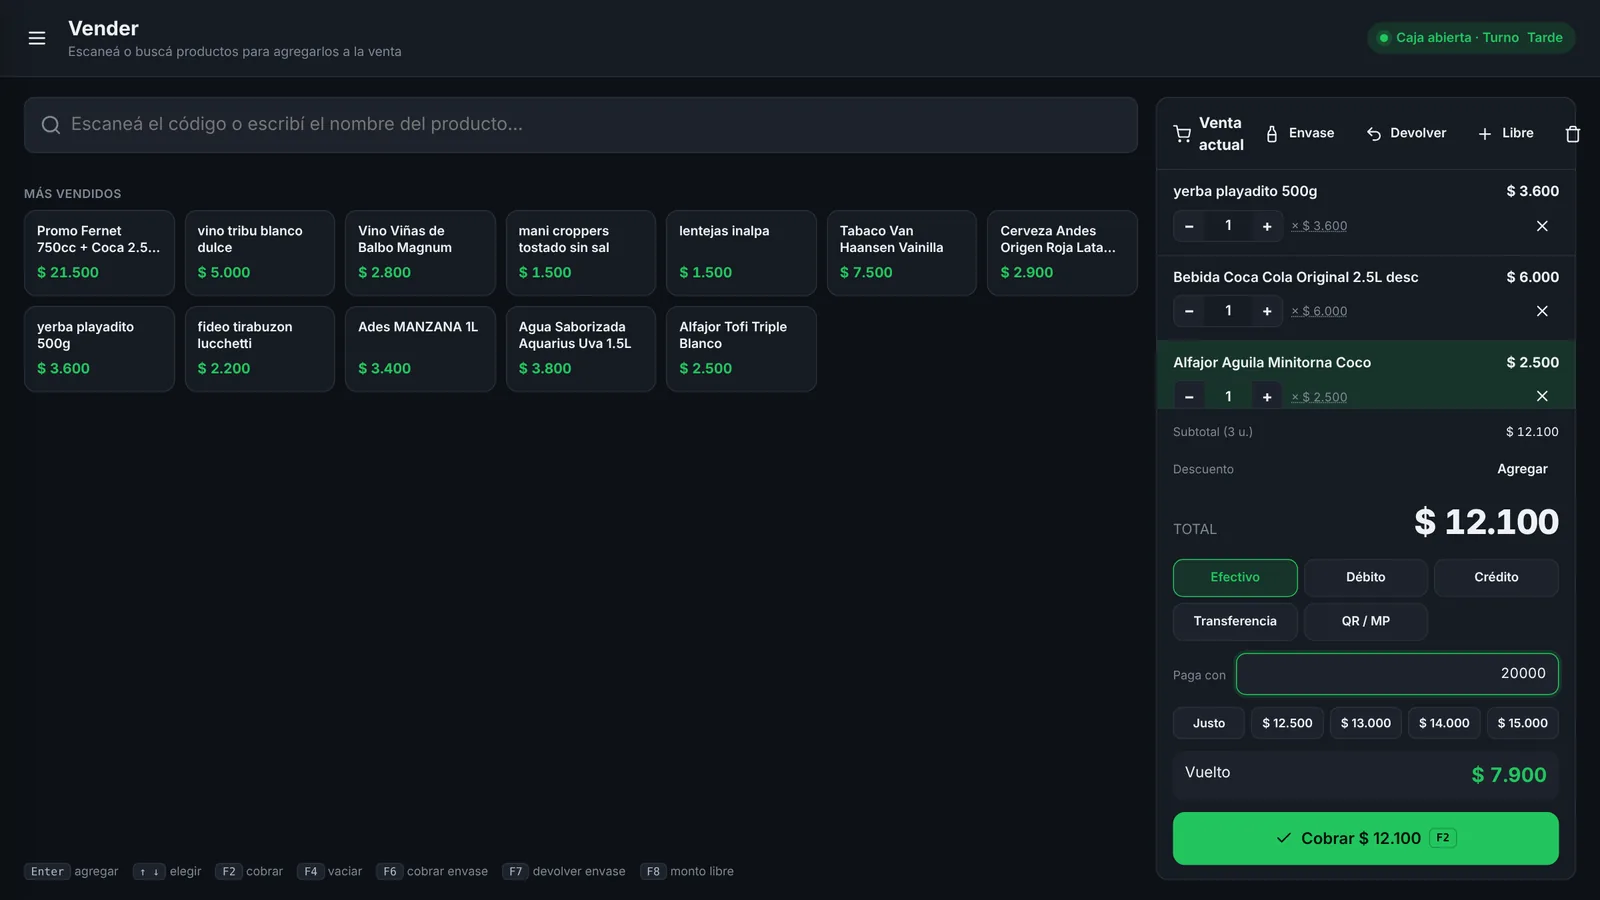The image size is (1600, 900).
Task: Add a Libre free-amount item
Action: point(1506,133)
